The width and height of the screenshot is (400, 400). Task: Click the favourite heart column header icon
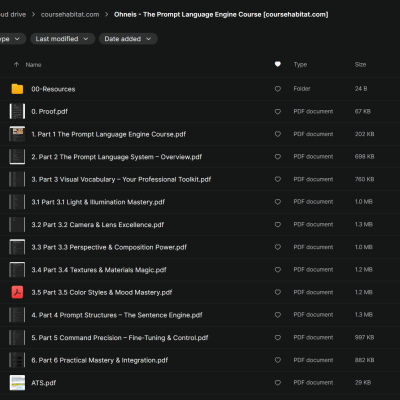[x=278, y=64]
